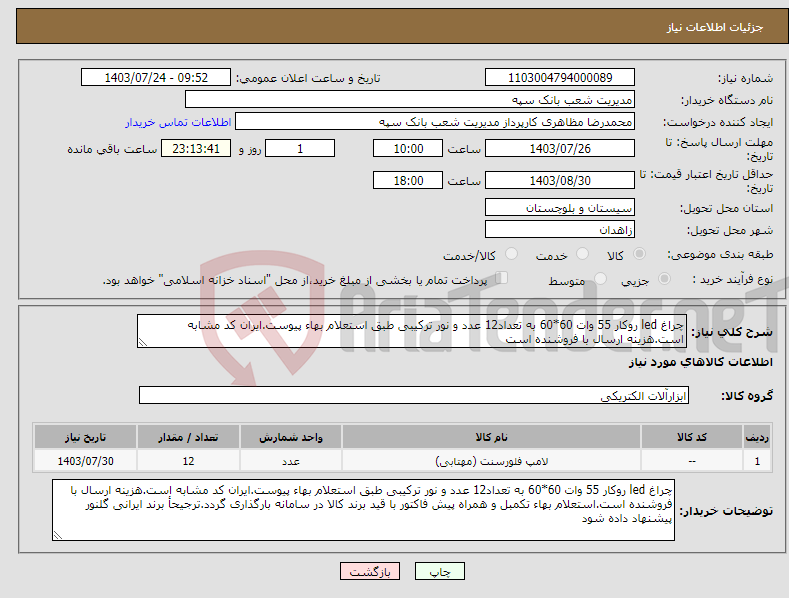Click the چاپ (print) button
Screen dimensions: 789x598
(439, 571)
